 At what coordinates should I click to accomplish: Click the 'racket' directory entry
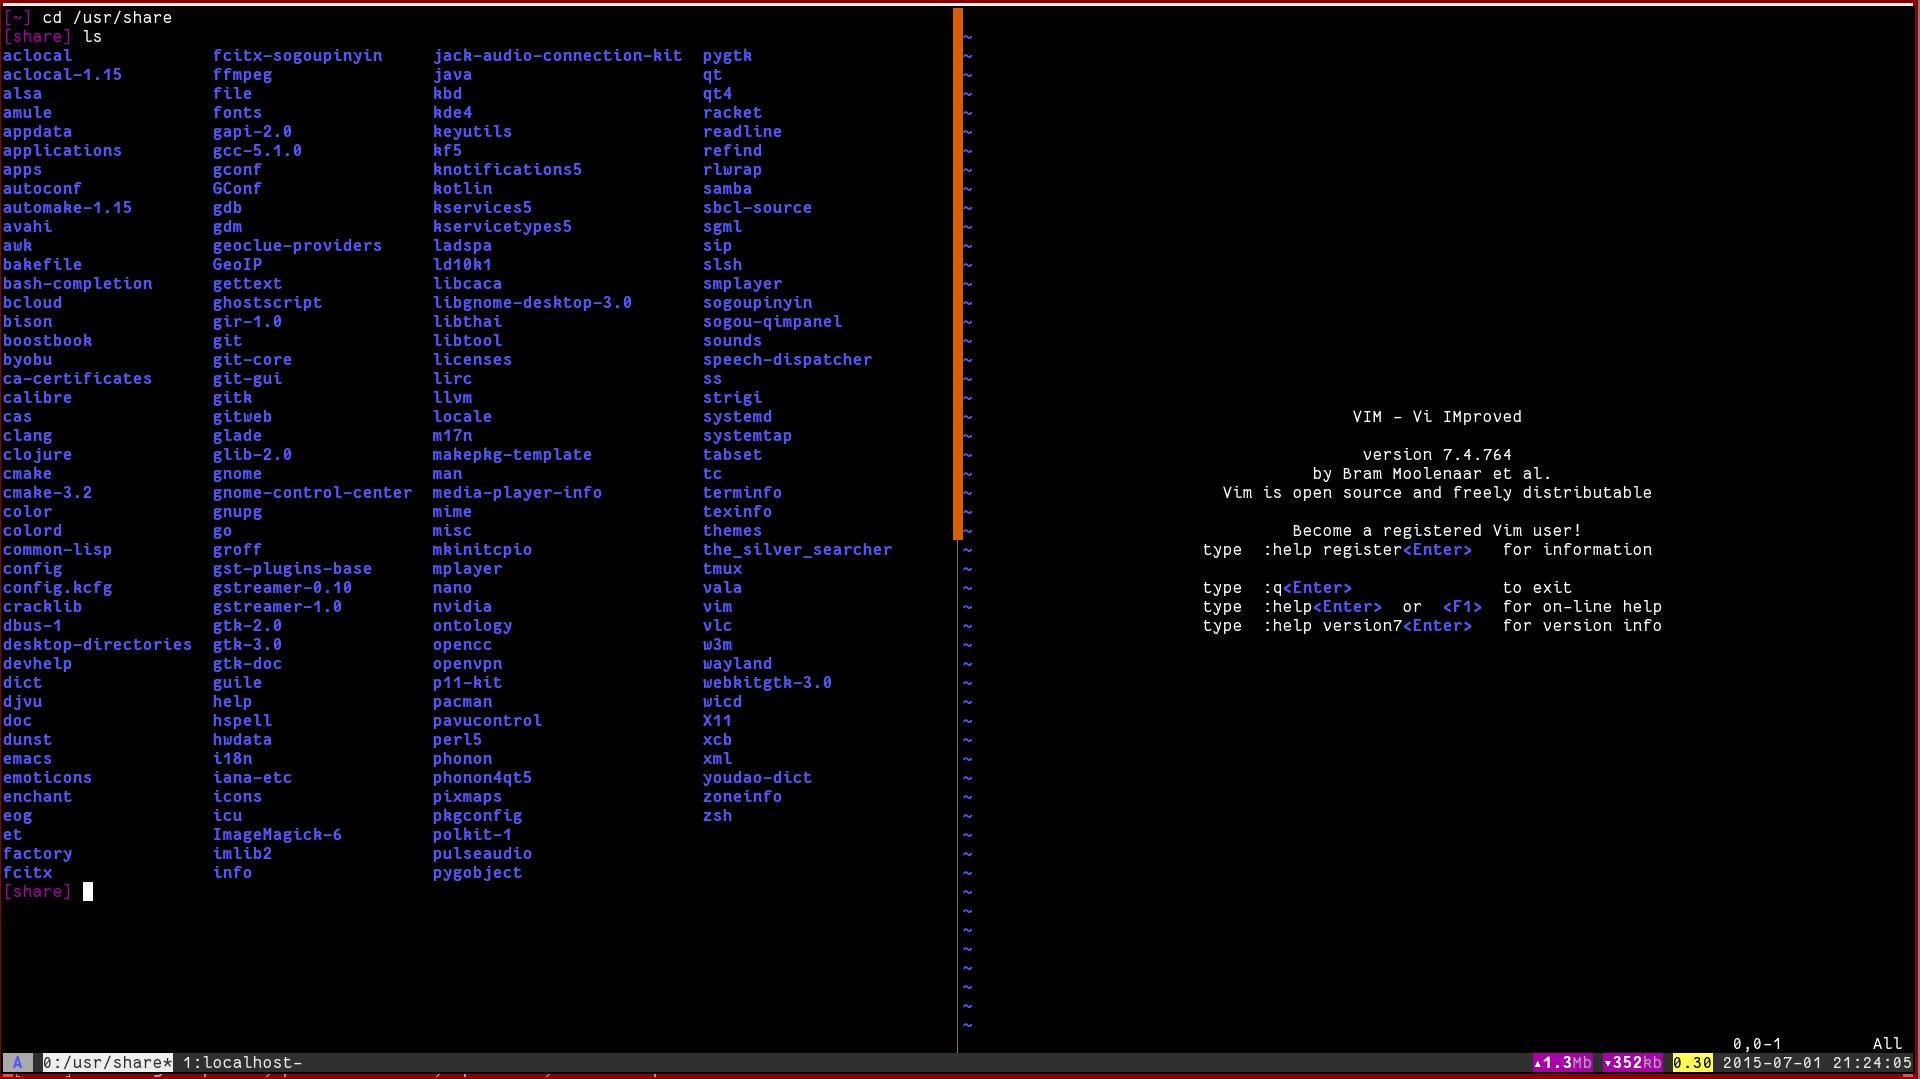coord(732,112)
